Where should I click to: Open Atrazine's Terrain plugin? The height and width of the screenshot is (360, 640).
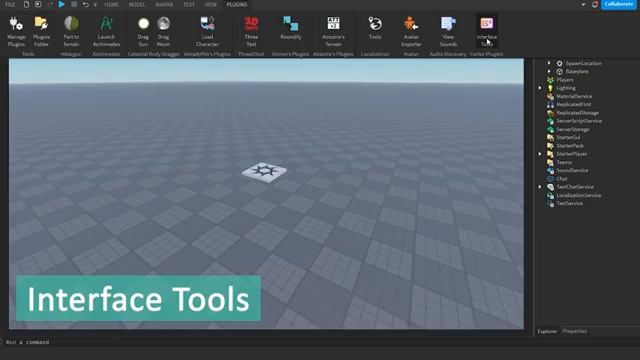pyautogui.click(x=333, y=31)
